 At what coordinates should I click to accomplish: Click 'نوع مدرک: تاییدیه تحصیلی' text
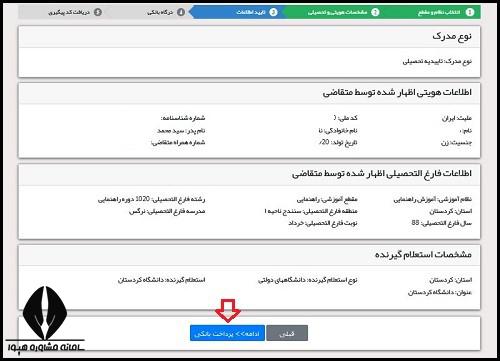pyautogui.click(x=437, y=61)
